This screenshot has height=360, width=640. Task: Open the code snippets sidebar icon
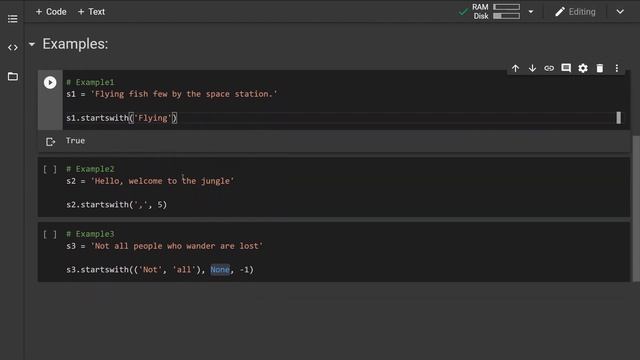point(13,48)
